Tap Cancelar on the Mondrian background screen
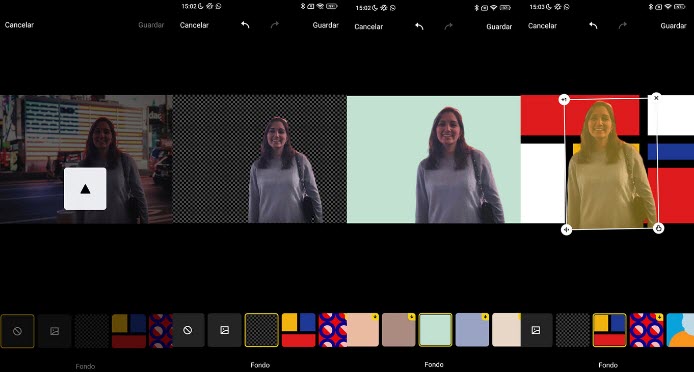 pyautogui.click(x=542, y=26)
